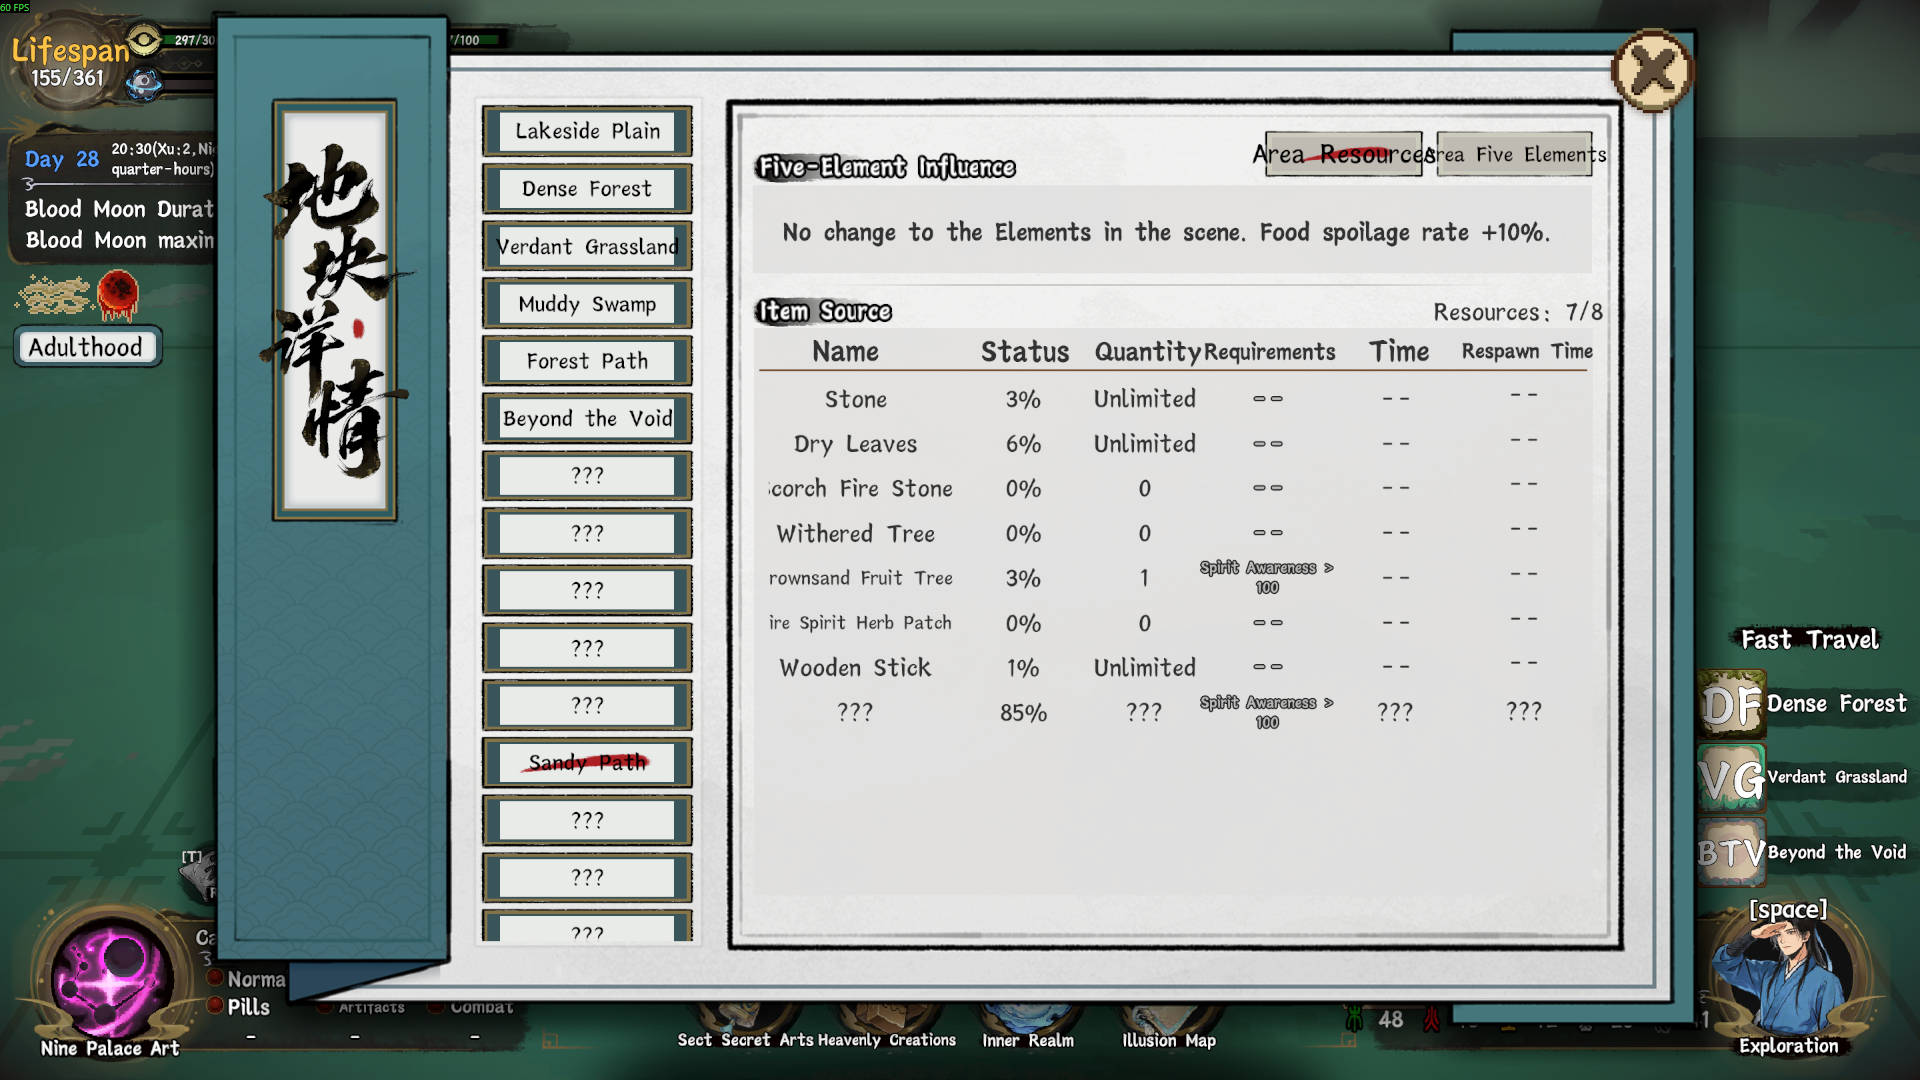Select Beyond the Void fast travel icon
1920x1080 pixels.
point(1731,852)
